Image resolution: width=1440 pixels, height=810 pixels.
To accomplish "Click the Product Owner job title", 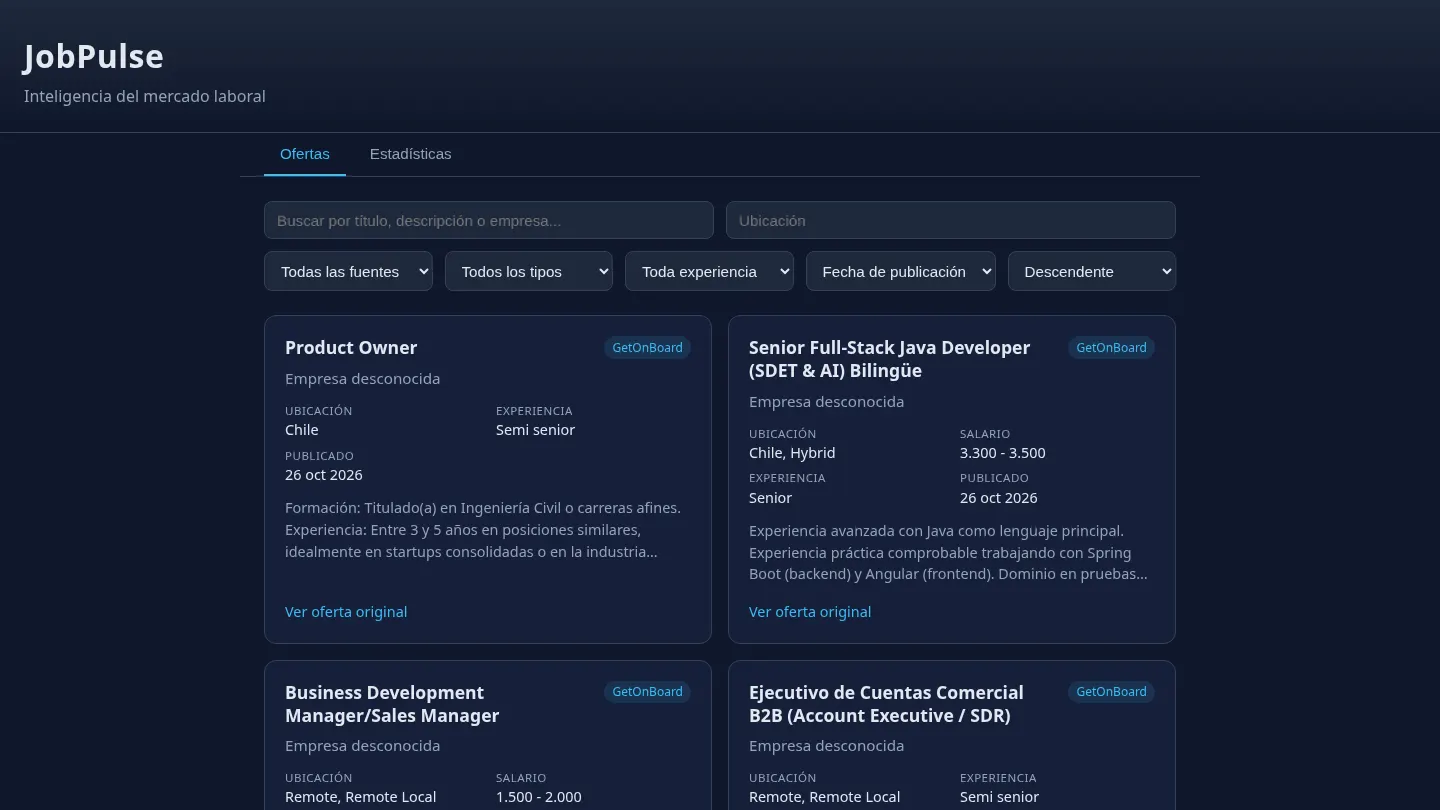I will [351, 348].
